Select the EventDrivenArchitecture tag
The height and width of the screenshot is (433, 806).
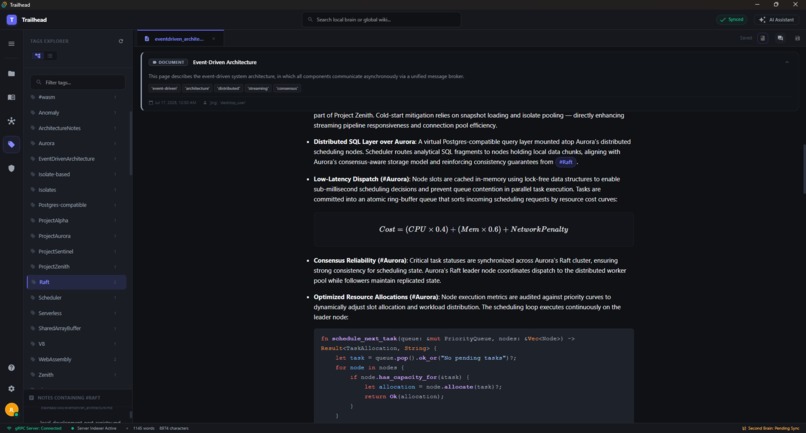pos(76,159)
